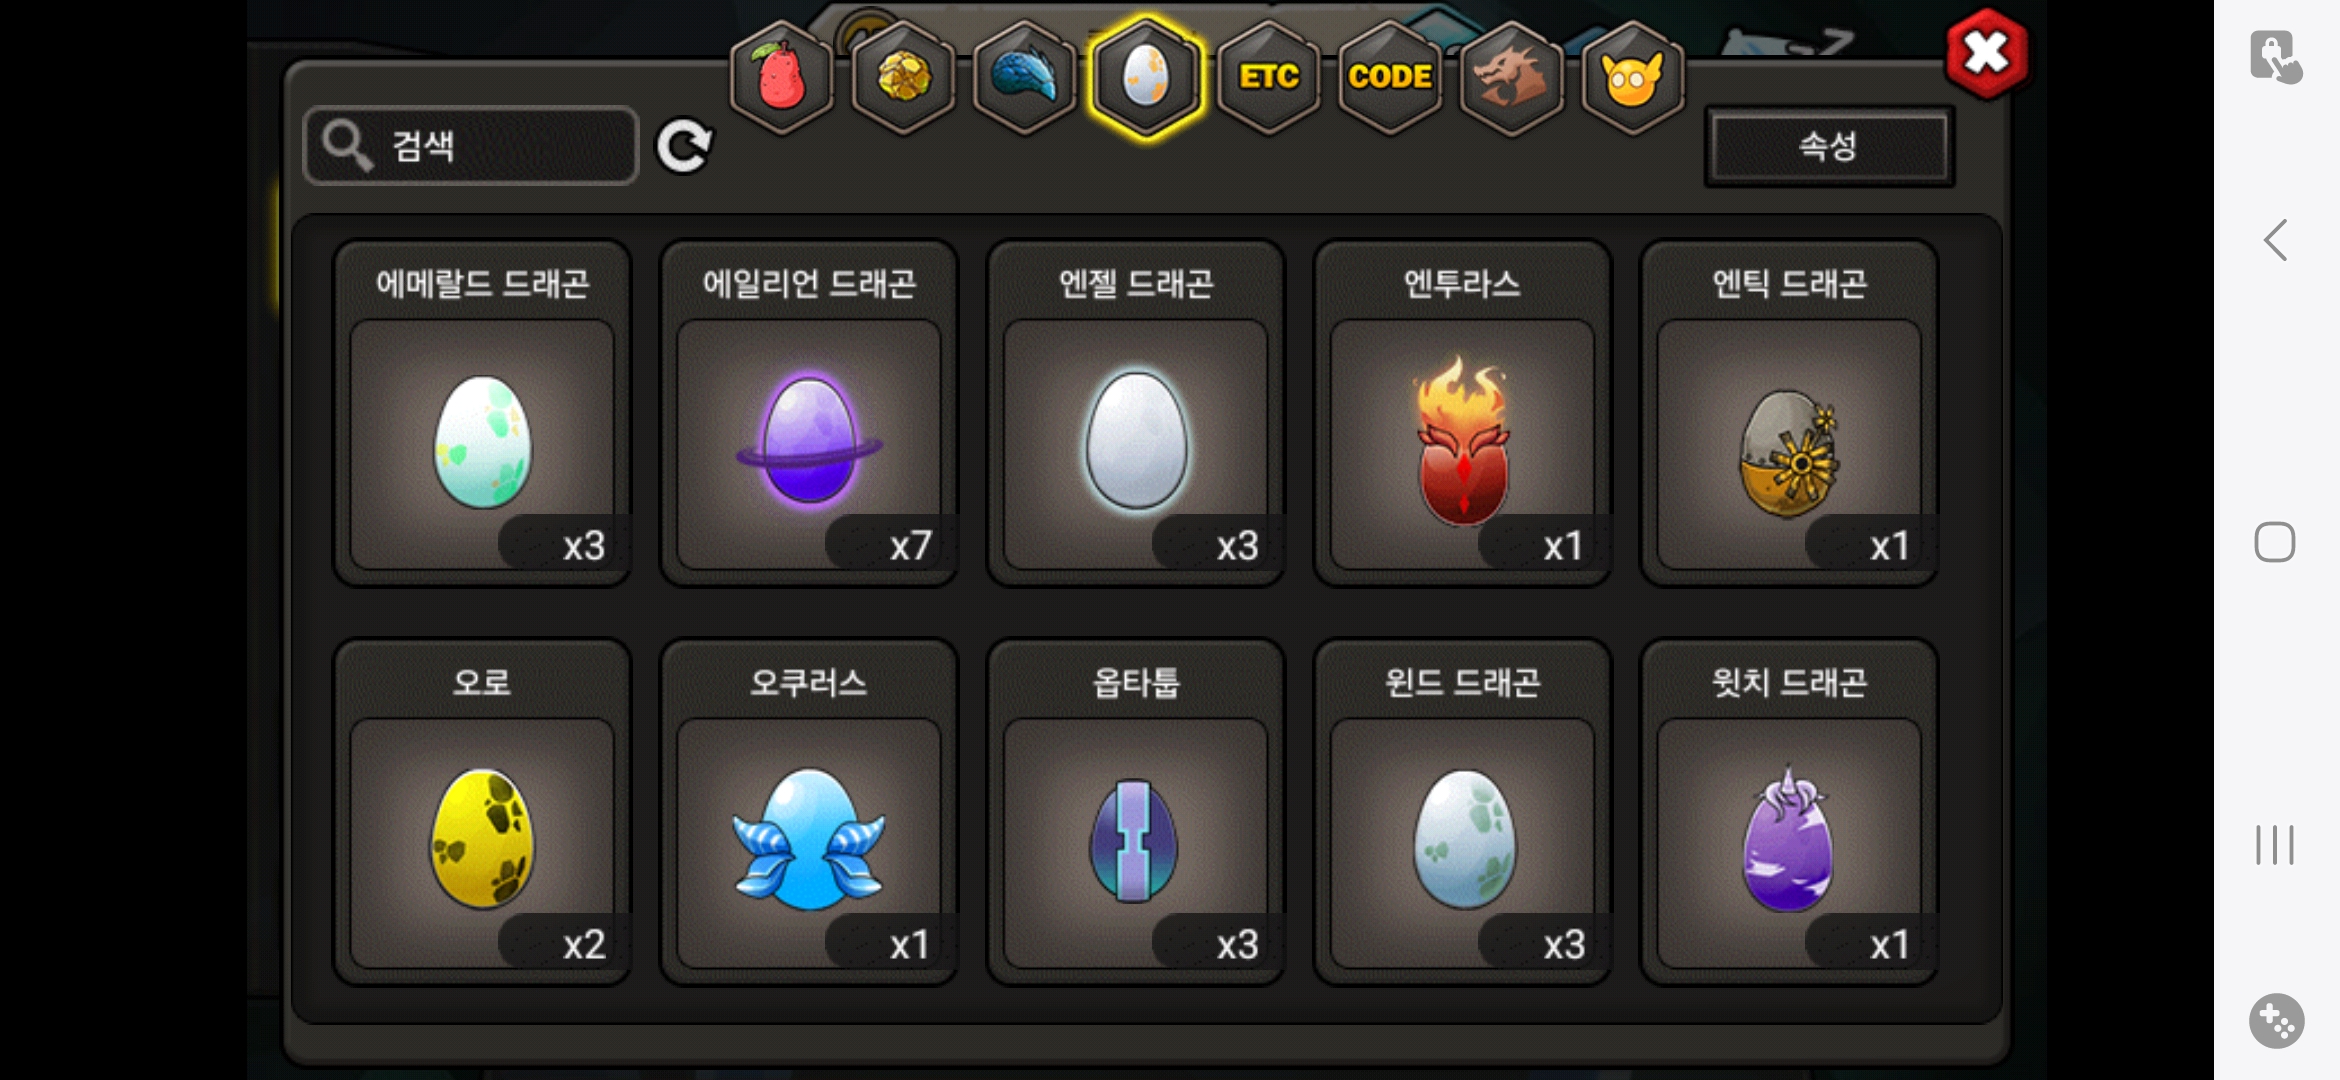
Task: Click the refresh arrow icon
Action: [x=684, y=146]
